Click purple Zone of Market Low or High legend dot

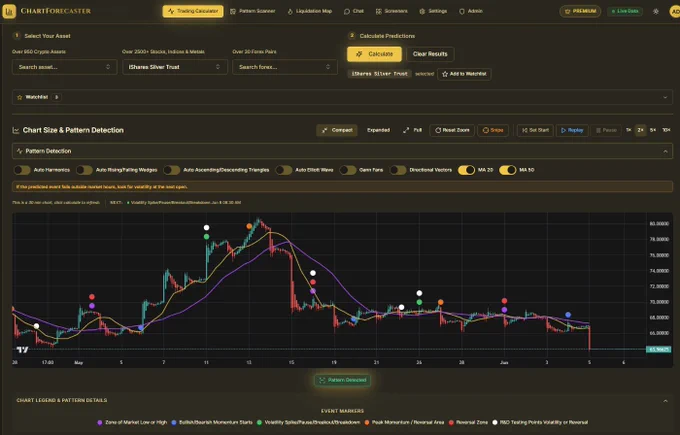point(100,422)
